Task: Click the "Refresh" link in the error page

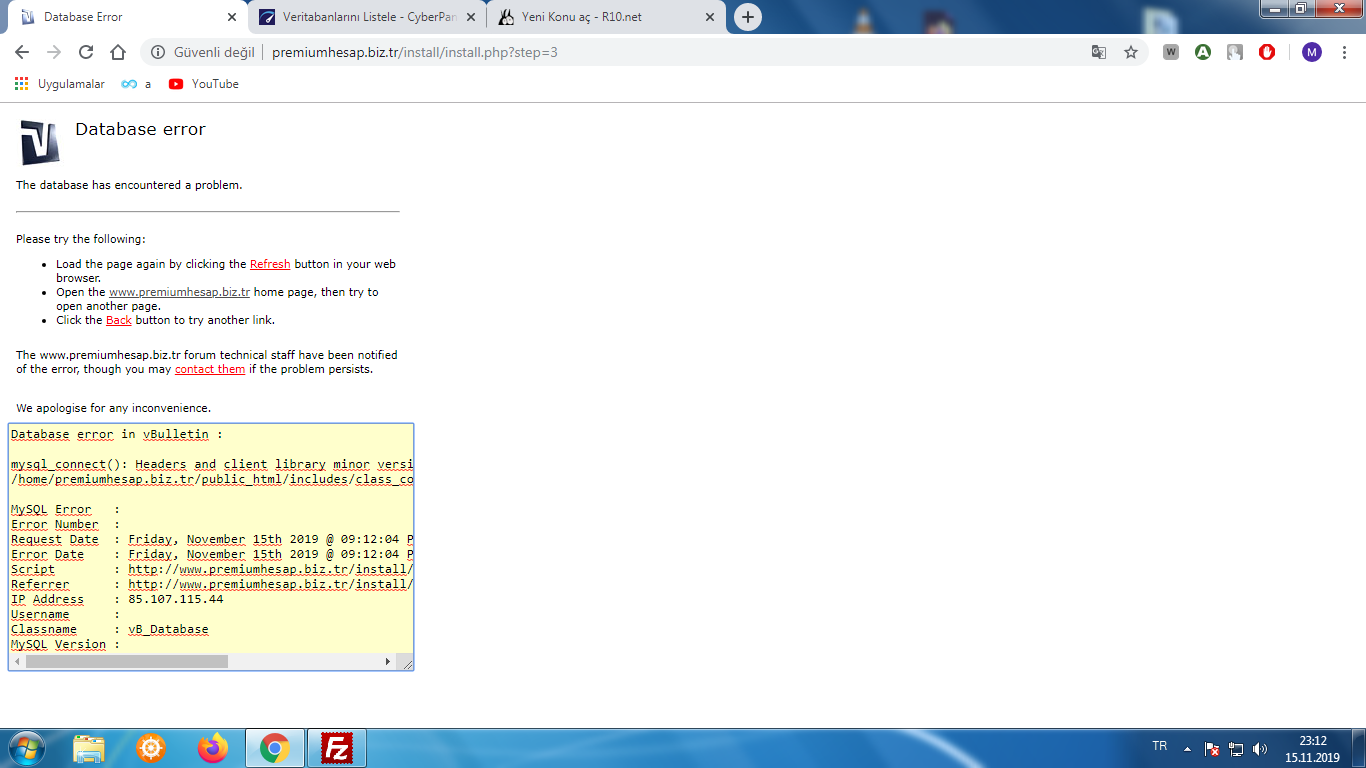Action: [x=270, y=264]
